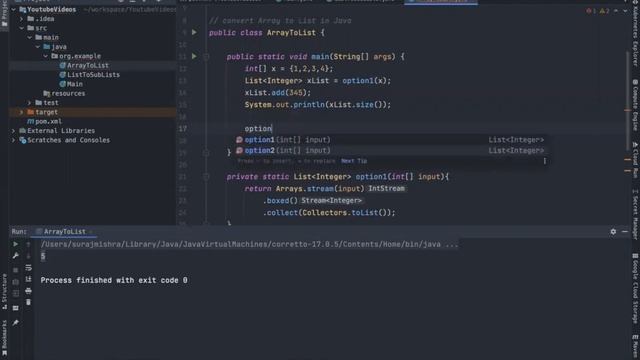Open Secret Manager side panel
Image resolution: width=640 pixels, height=360 pixels.
tap(635, 214)
